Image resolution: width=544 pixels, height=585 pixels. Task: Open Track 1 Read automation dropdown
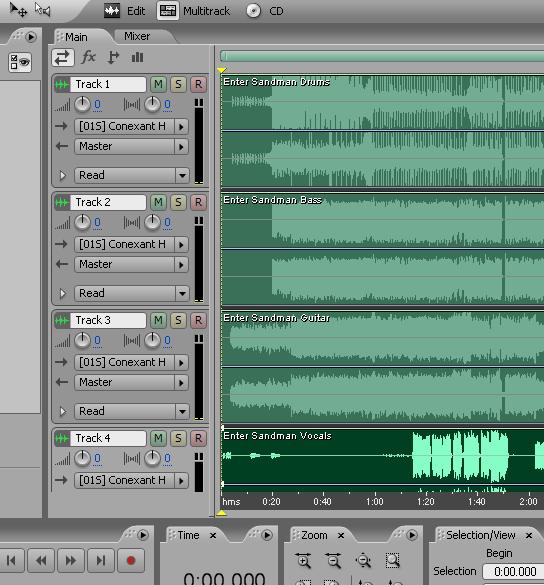pos(131,175)
